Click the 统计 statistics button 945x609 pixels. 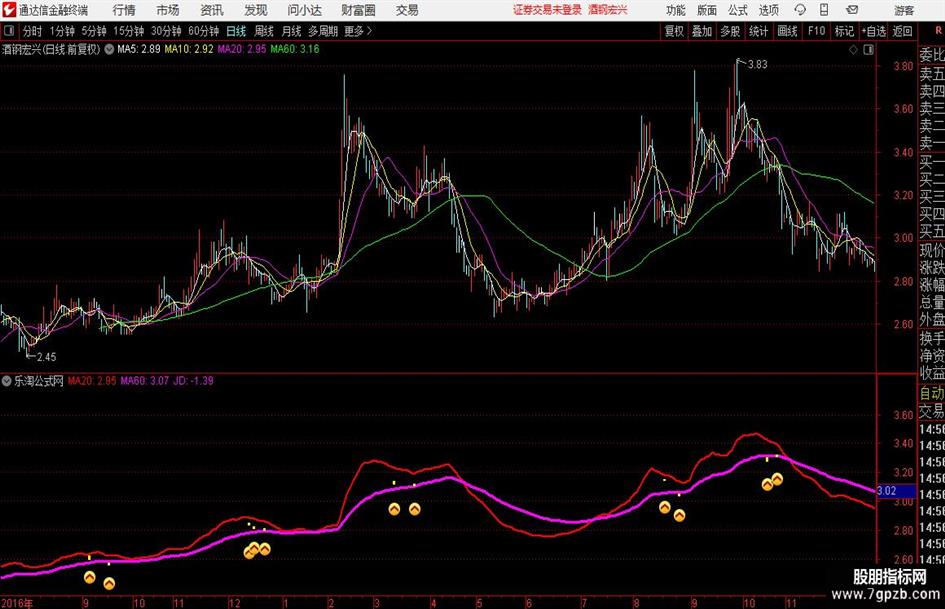coord(758,31)
